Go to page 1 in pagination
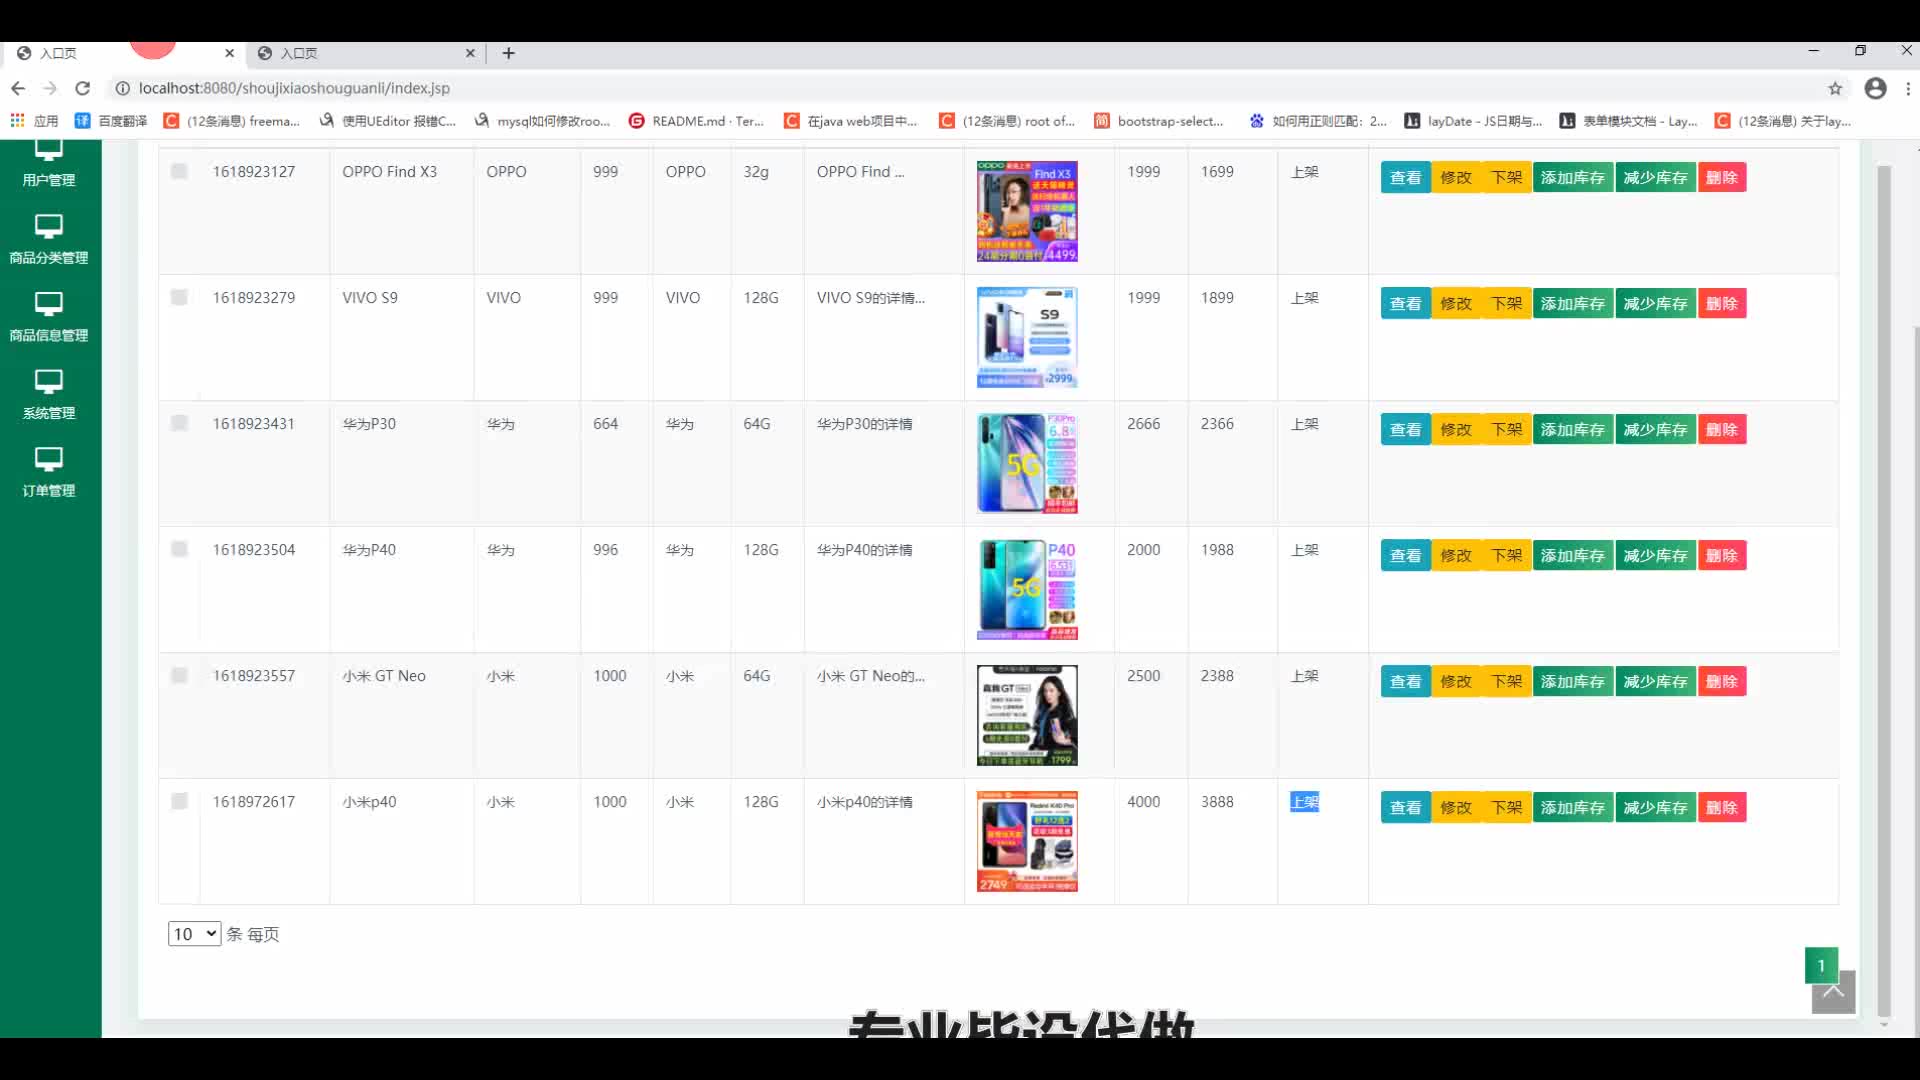The image size is (1920, 1080). [1821, 965]
